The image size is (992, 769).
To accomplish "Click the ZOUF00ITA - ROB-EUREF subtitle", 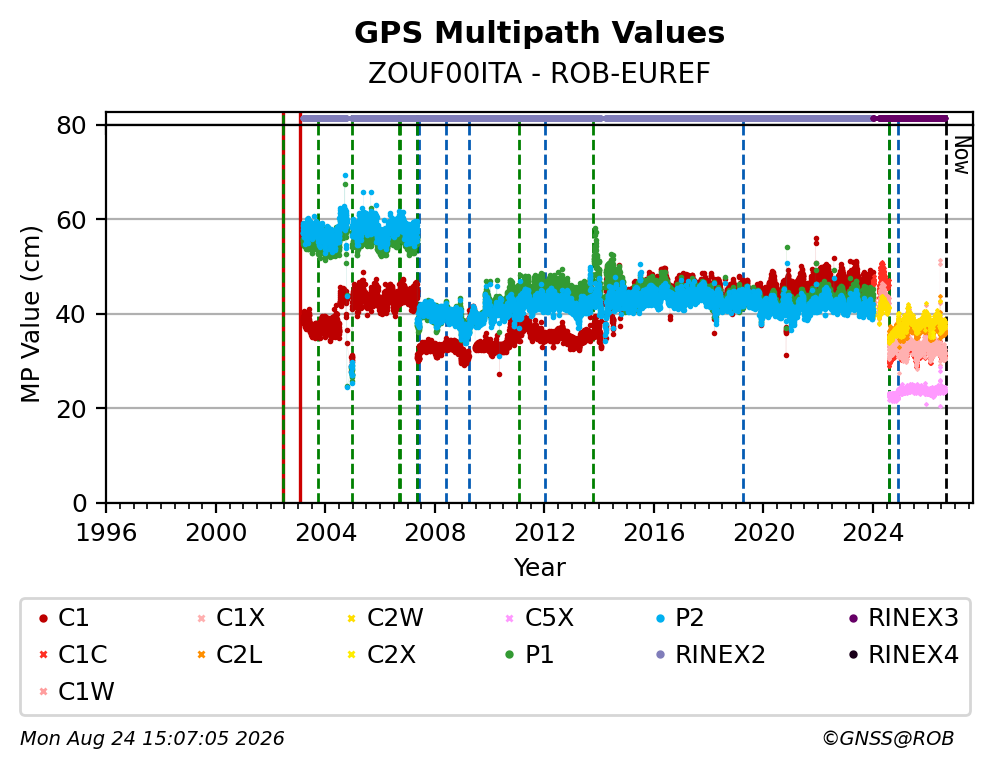I will 539,74.
